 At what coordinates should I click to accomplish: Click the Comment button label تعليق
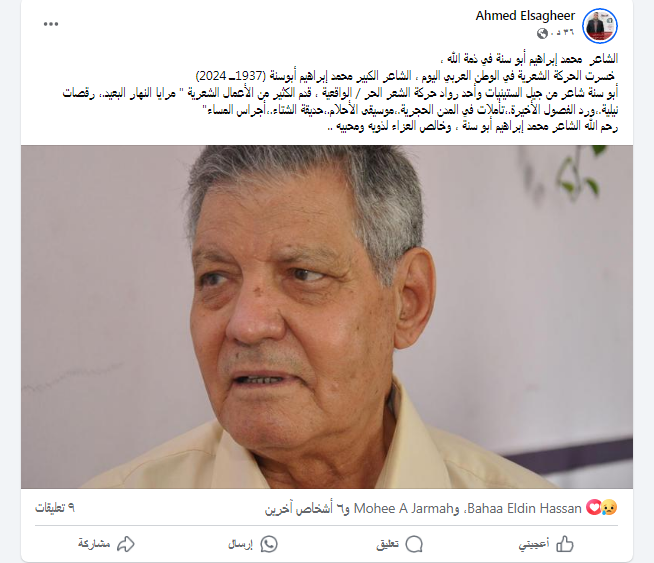point(387,544)
